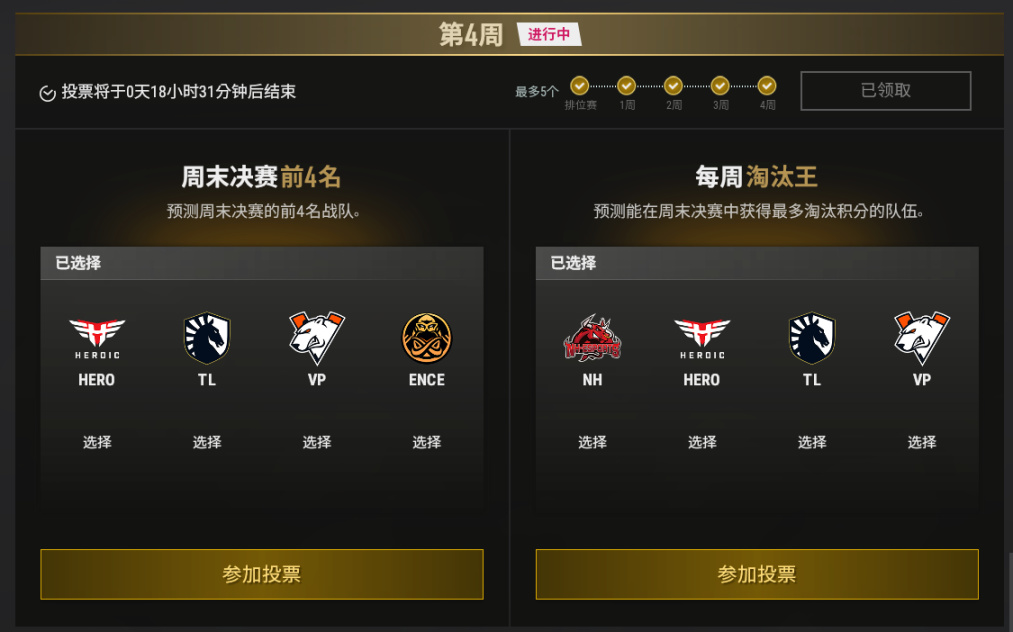The image size is (1013, 632).
Task: Click the 1周 progress checkmark
Action: pos(626,85)
